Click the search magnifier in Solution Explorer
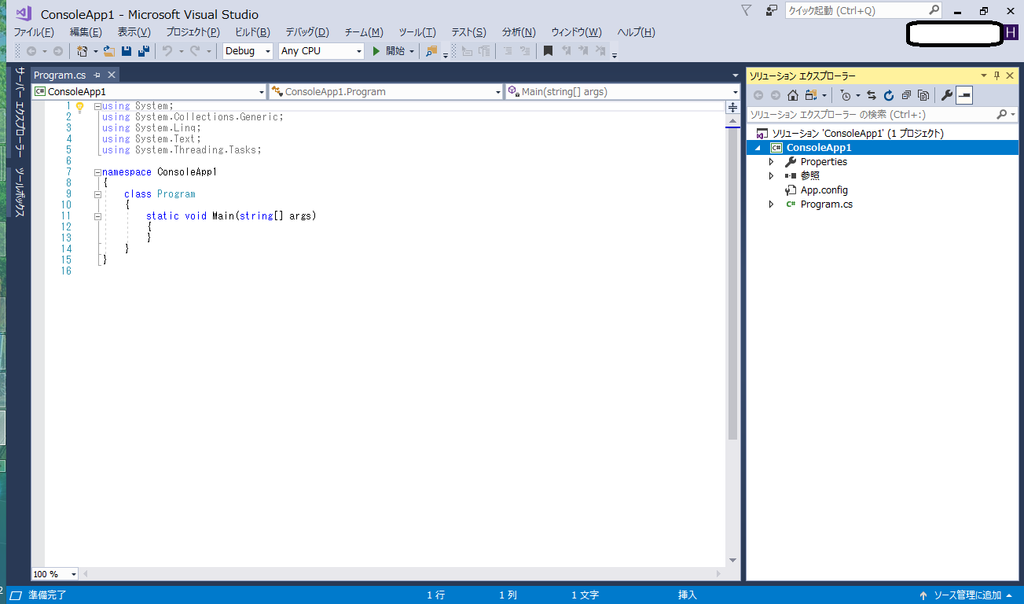 pos(1001,114)
